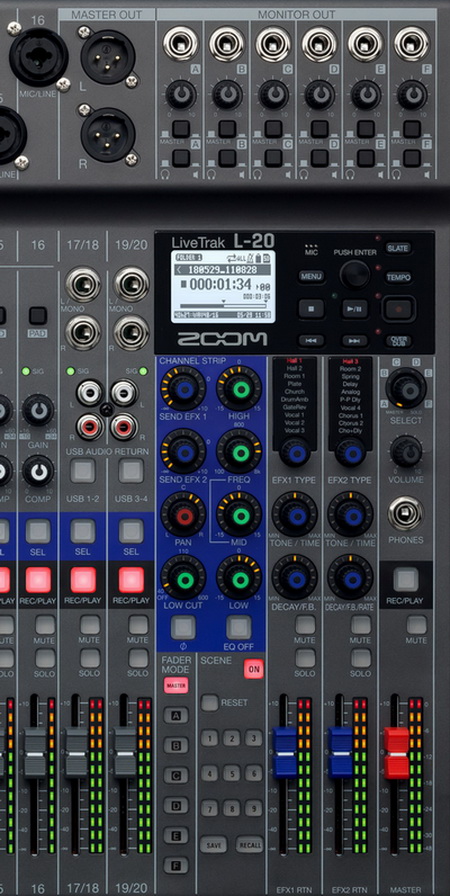Switch fader mode to mix A
This screenshot has width=450, height=896.
click(176, 715)
